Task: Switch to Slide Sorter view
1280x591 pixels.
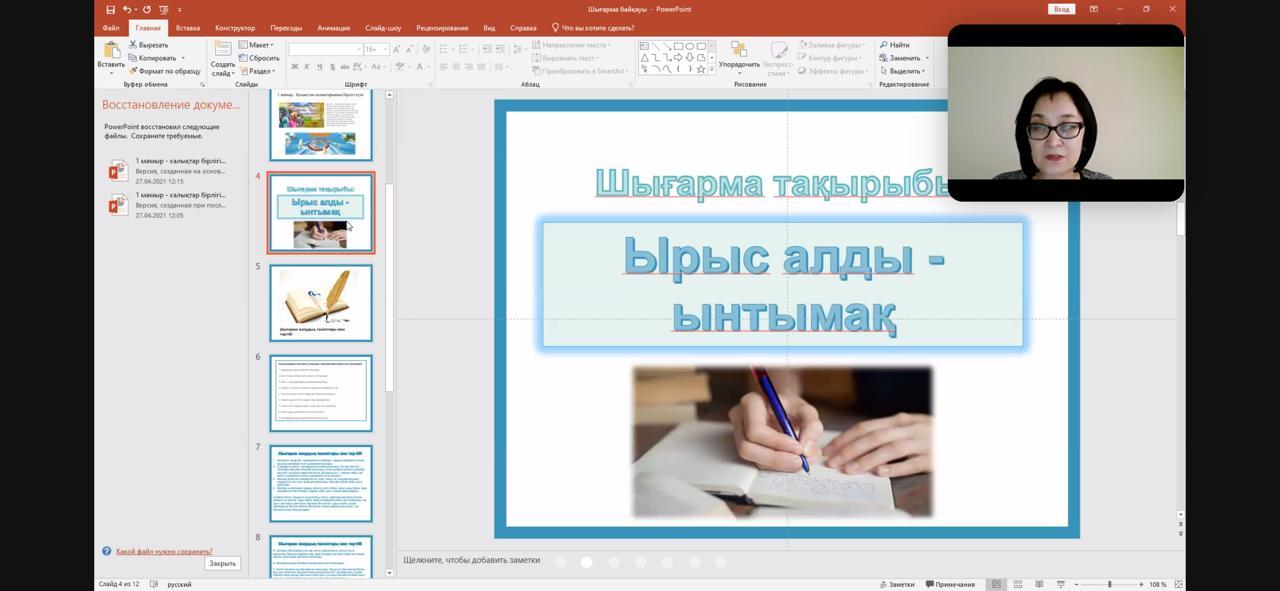Action: [1017, 584]
